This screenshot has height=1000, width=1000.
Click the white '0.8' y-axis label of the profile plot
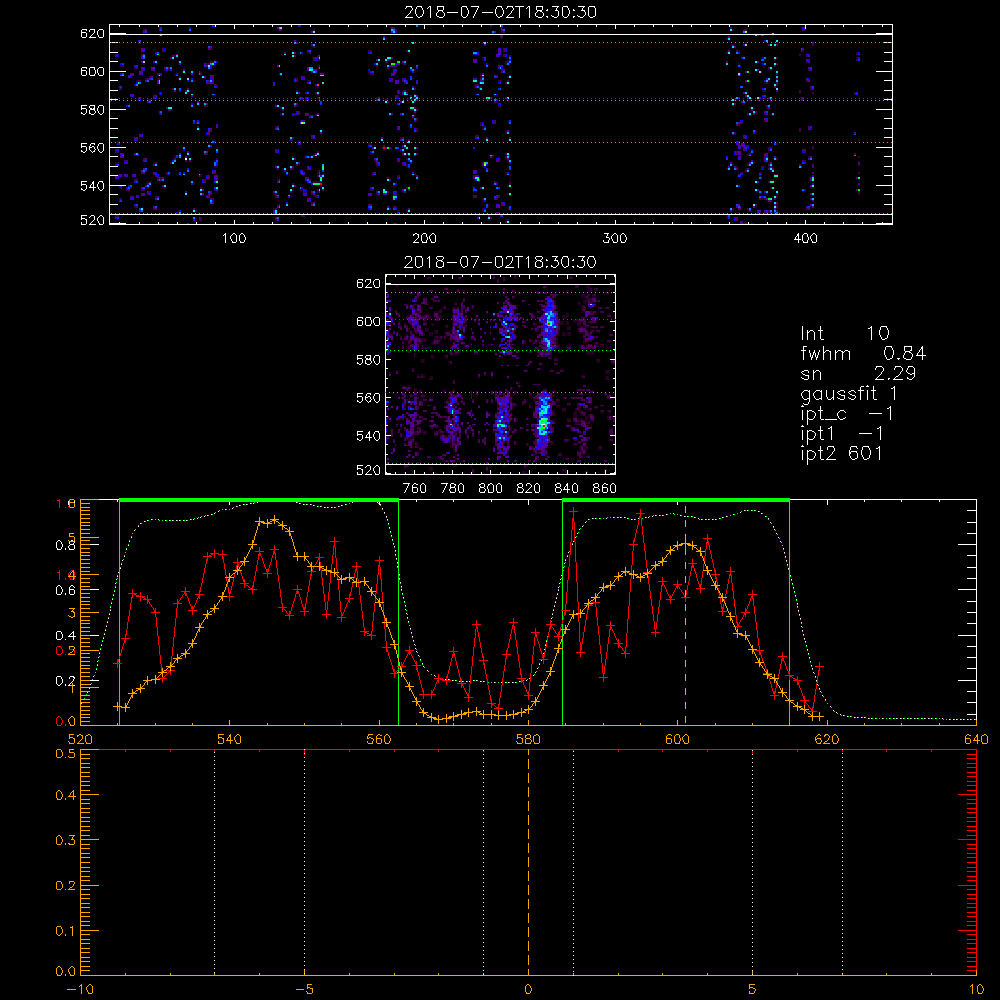tap(66, 545)
